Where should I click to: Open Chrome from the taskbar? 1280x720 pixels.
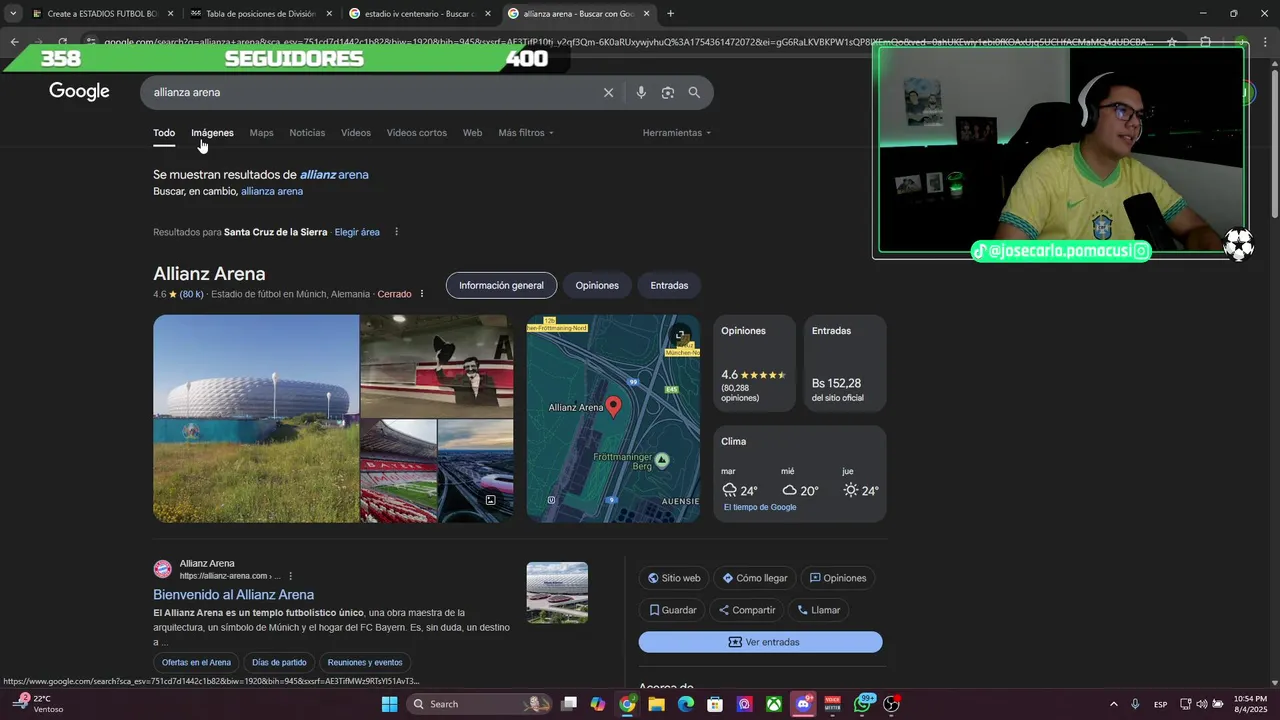coord(627,704)
